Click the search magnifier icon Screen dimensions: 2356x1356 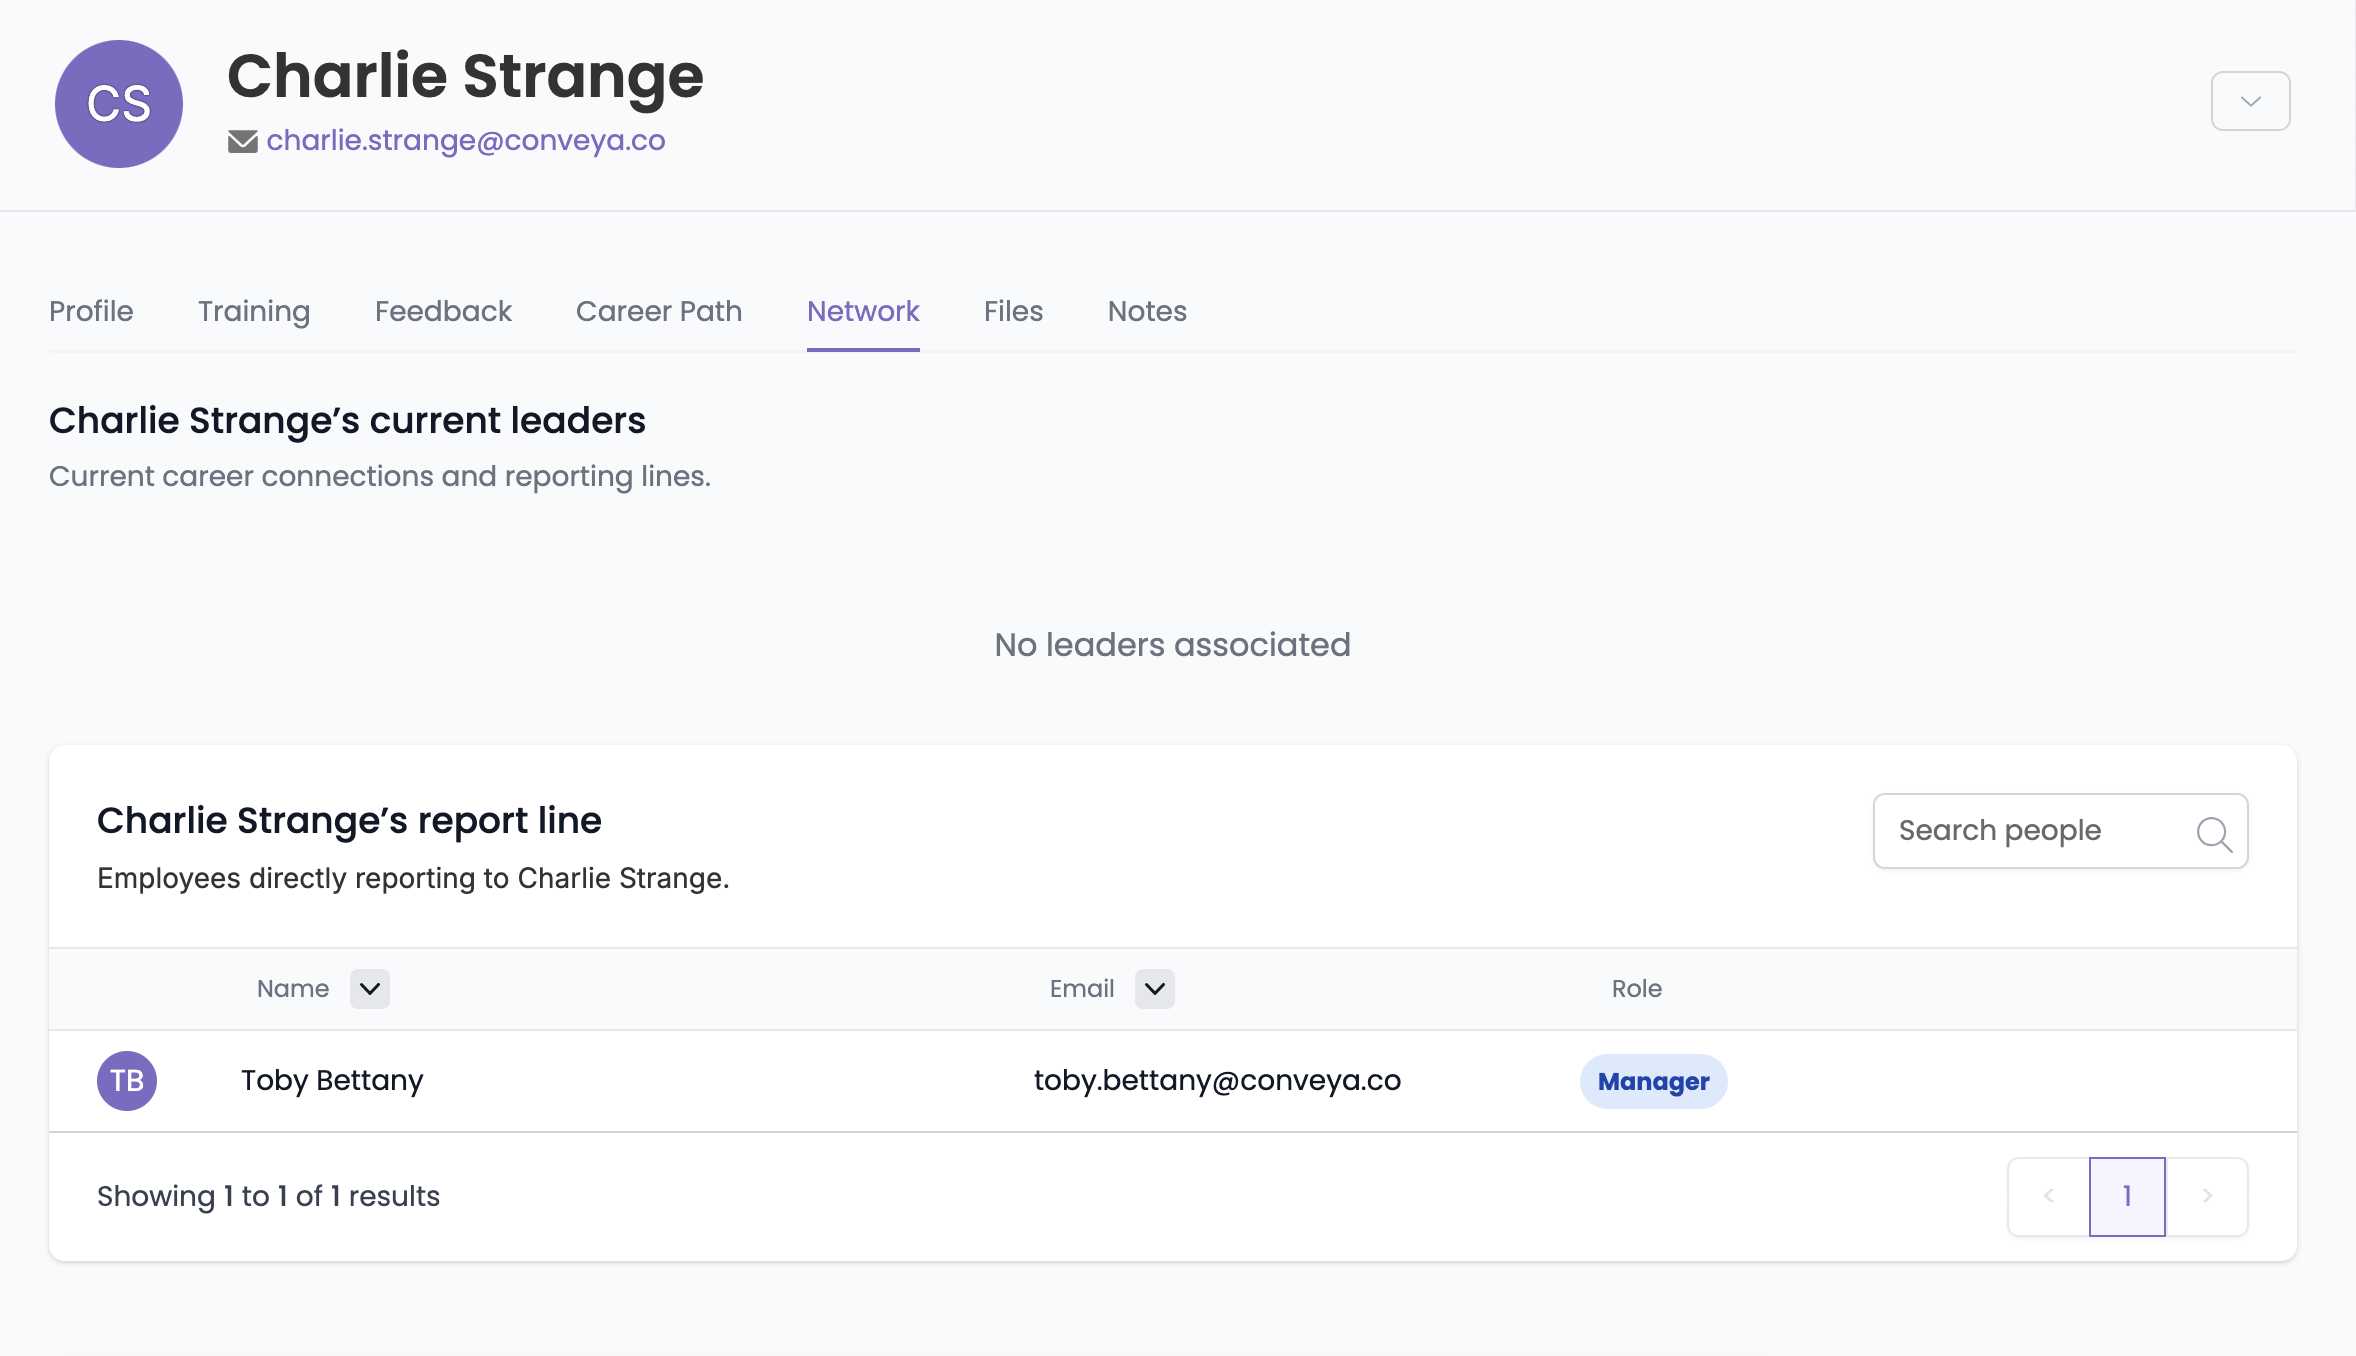click(x=2213, y=832)
